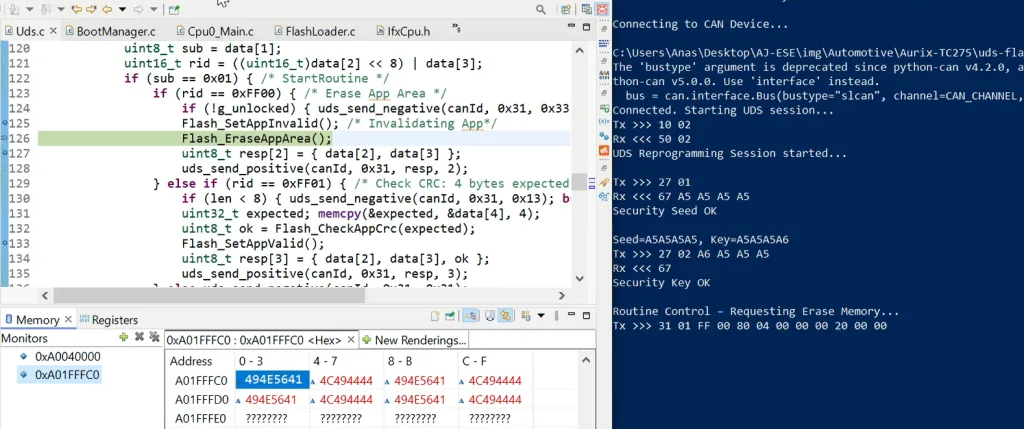Click the Memory renderings layout icon

[x=526, y=317]
